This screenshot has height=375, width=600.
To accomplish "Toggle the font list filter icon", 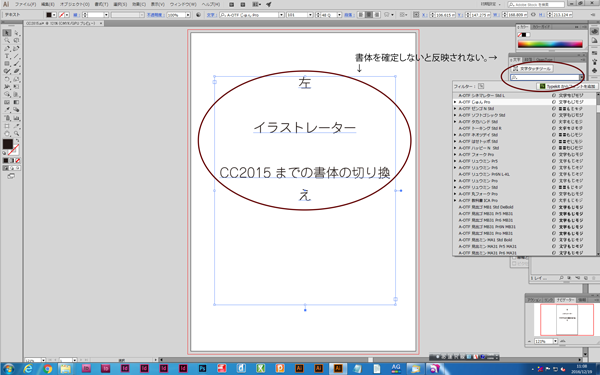I will (481, 86).
